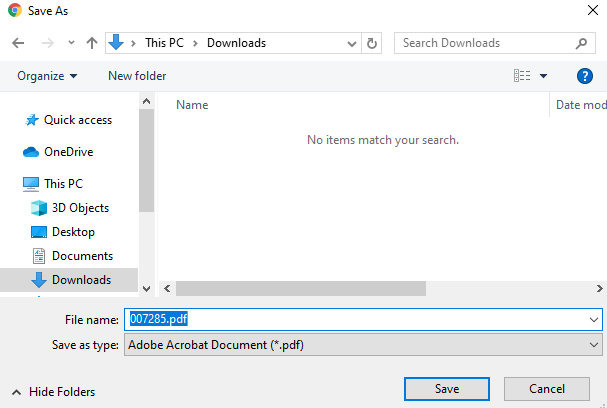Select This PC in the sidebar tree

coord(63,183)
